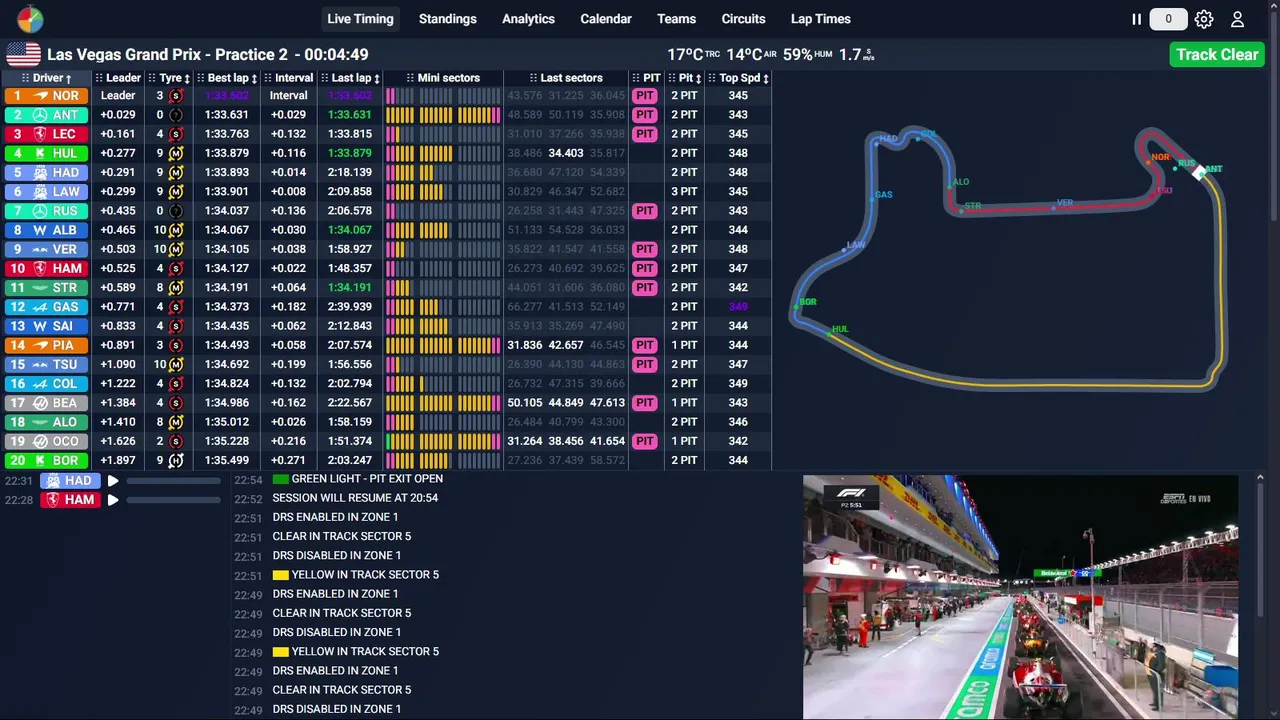Click the 59% humidity reading
Image resolution: width=1280 pixels, height=720 pixels.
807,54
